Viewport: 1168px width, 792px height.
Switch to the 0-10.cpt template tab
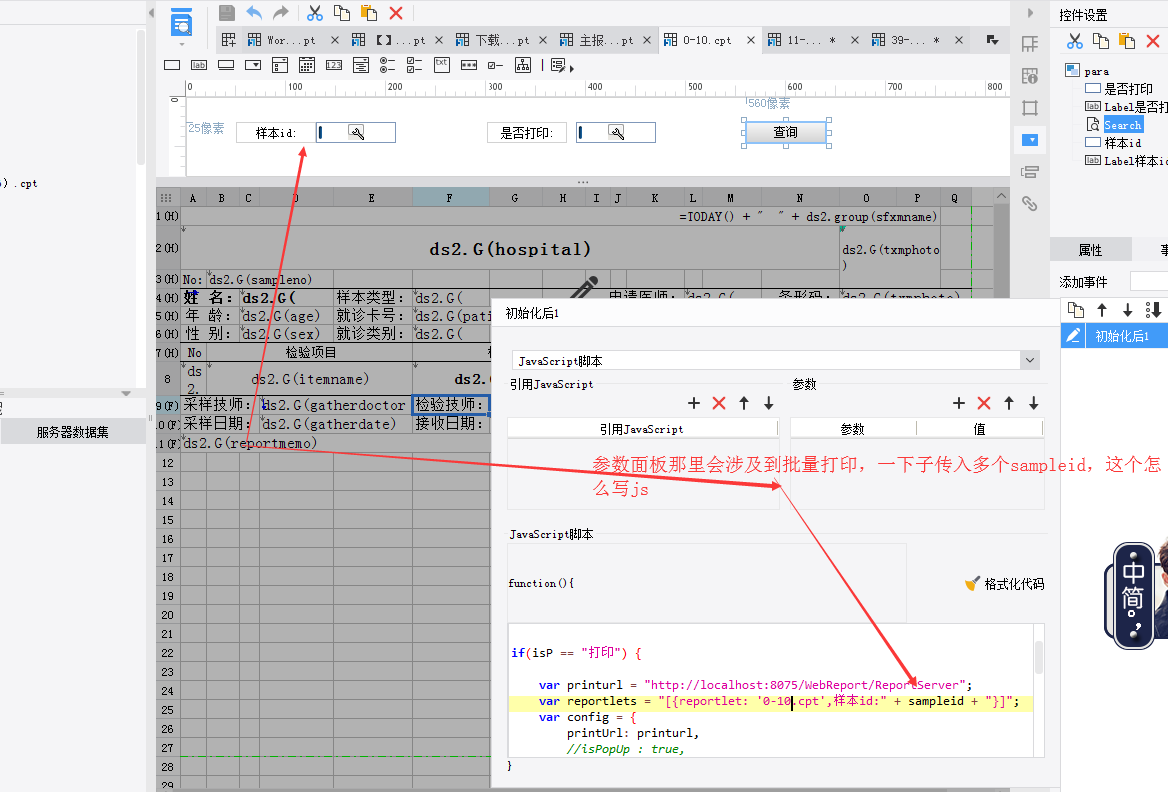(x=707, y=40)
